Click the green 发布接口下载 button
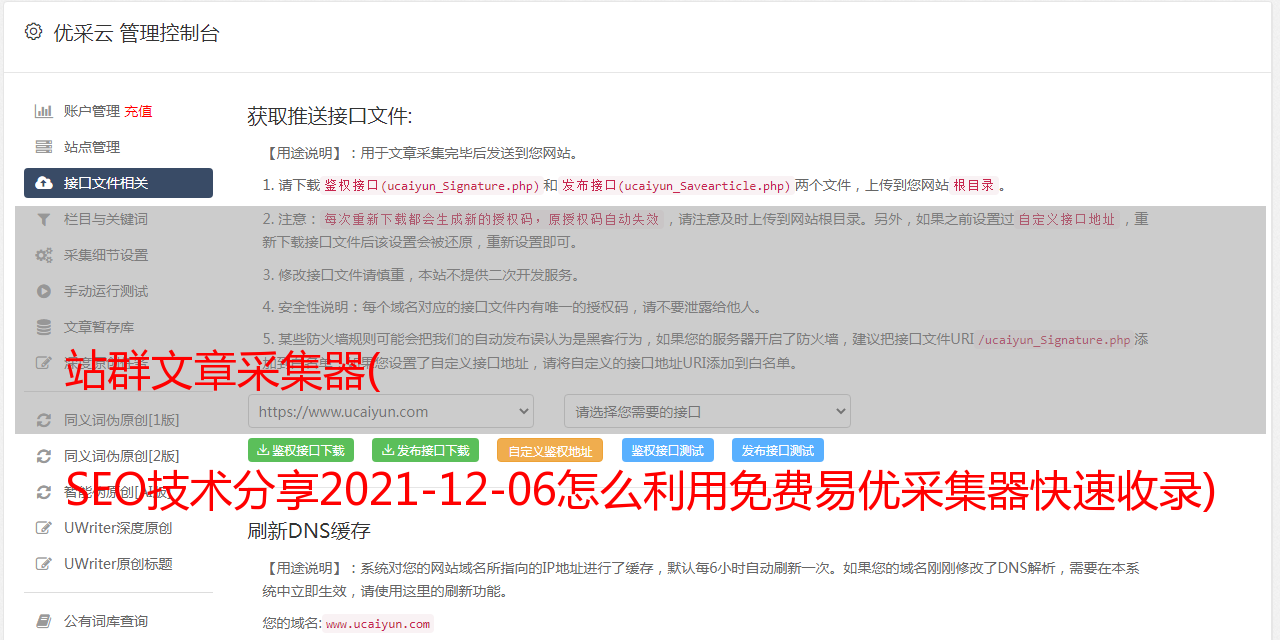 pos(425,450)
